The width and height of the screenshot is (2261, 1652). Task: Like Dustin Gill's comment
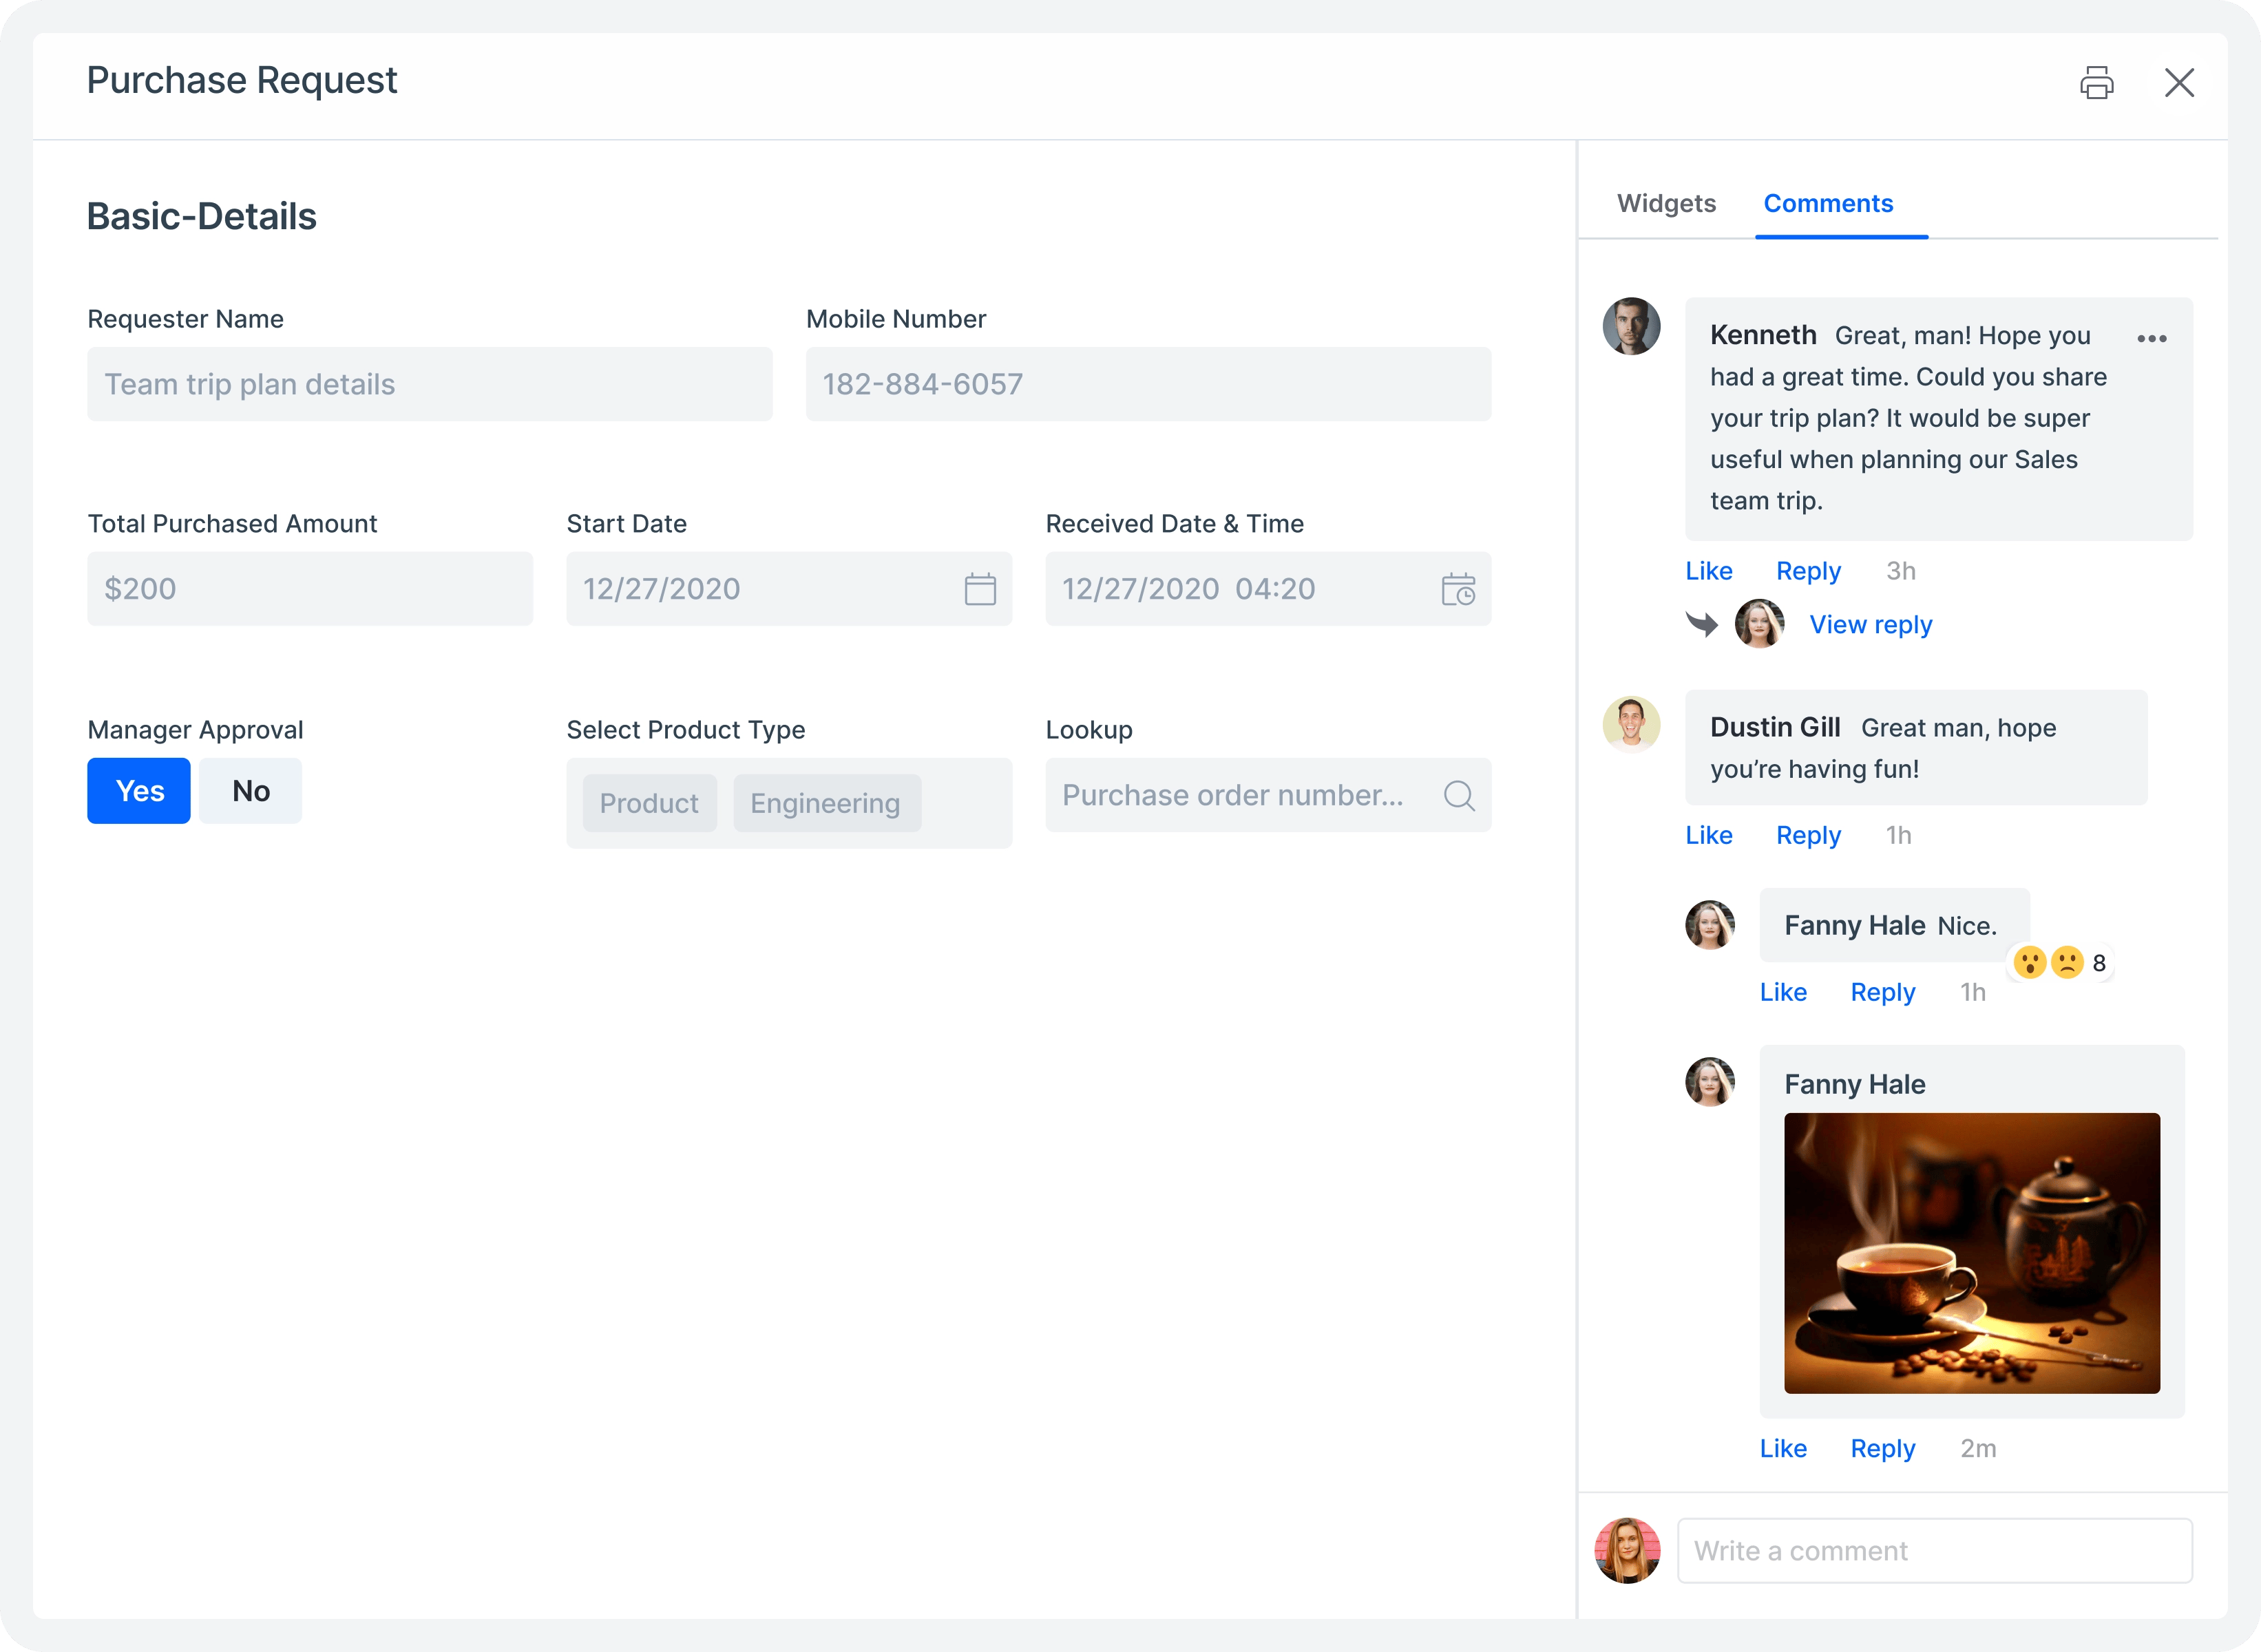1708,835
